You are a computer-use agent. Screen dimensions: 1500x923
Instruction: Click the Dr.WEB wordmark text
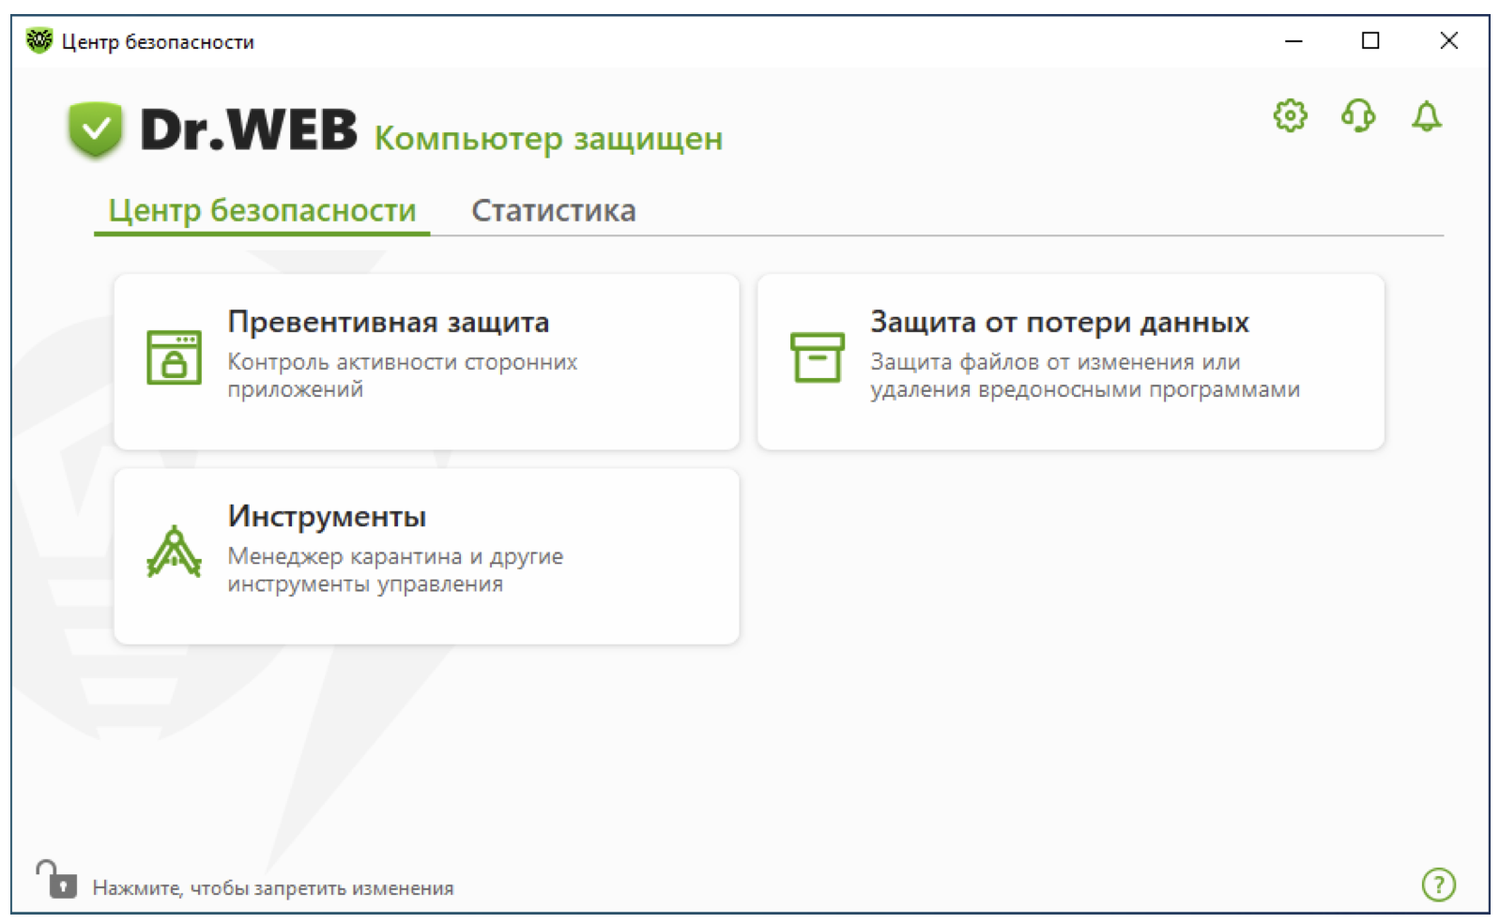pyautogui.click(x=248, y=130)
